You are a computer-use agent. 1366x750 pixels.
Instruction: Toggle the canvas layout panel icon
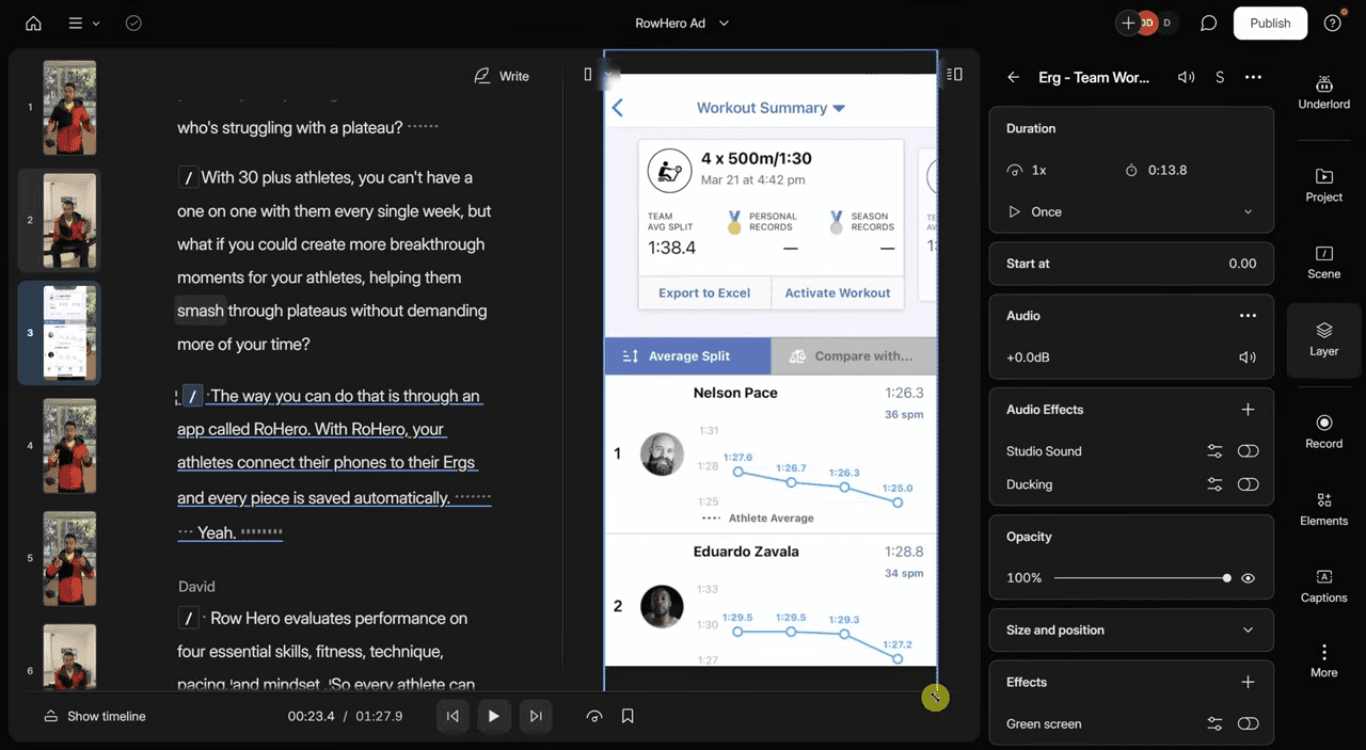(x=955, y=74)
